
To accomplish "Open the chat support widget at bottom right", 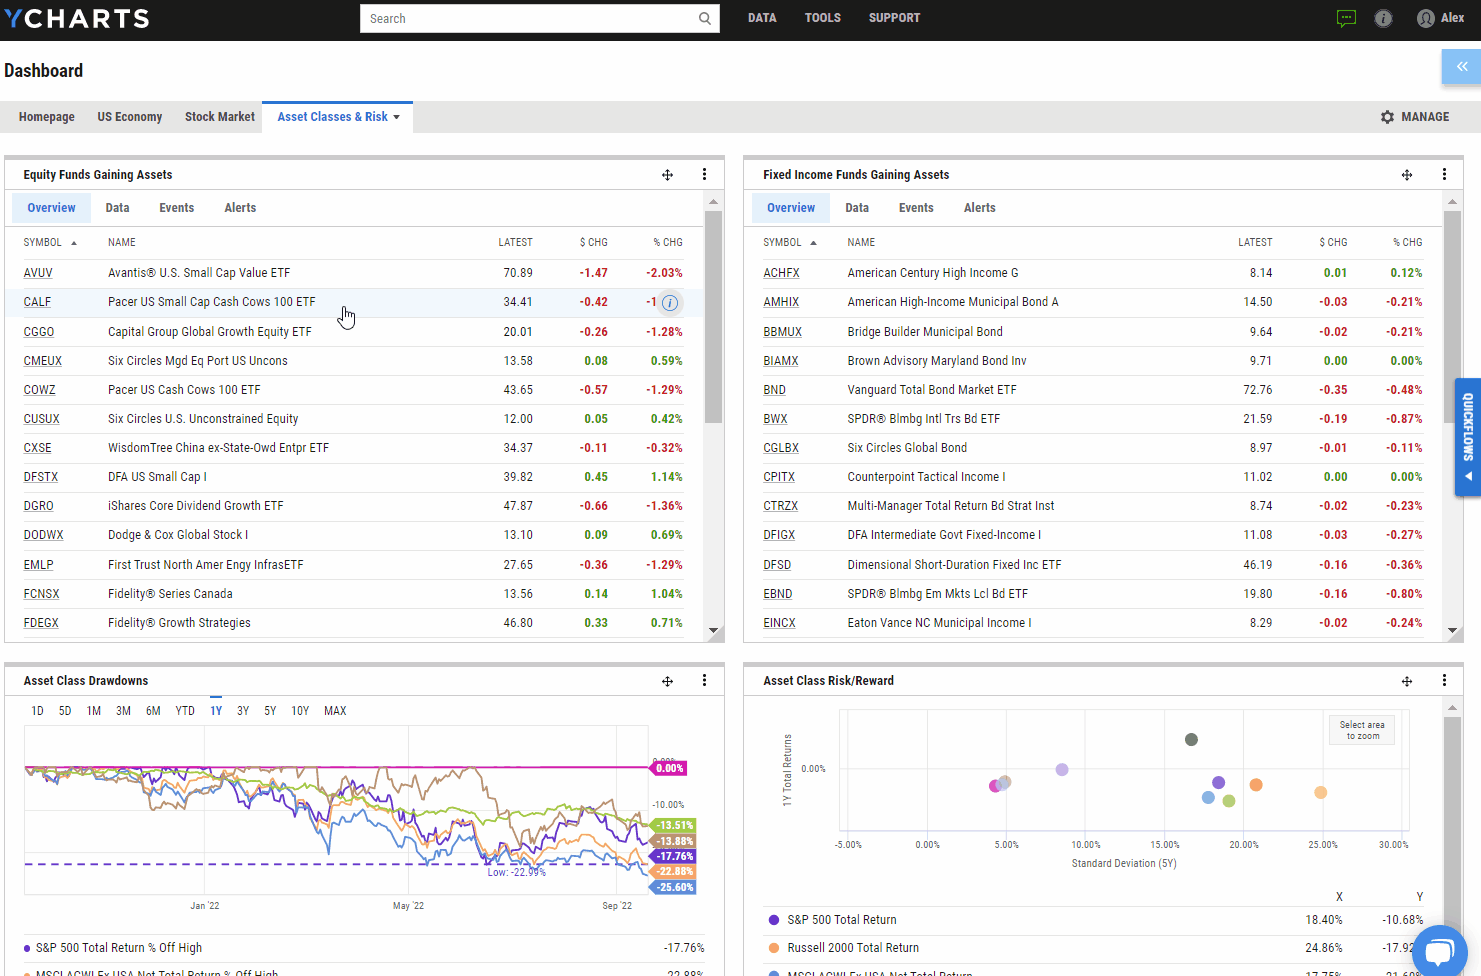I will [1439, 950].
